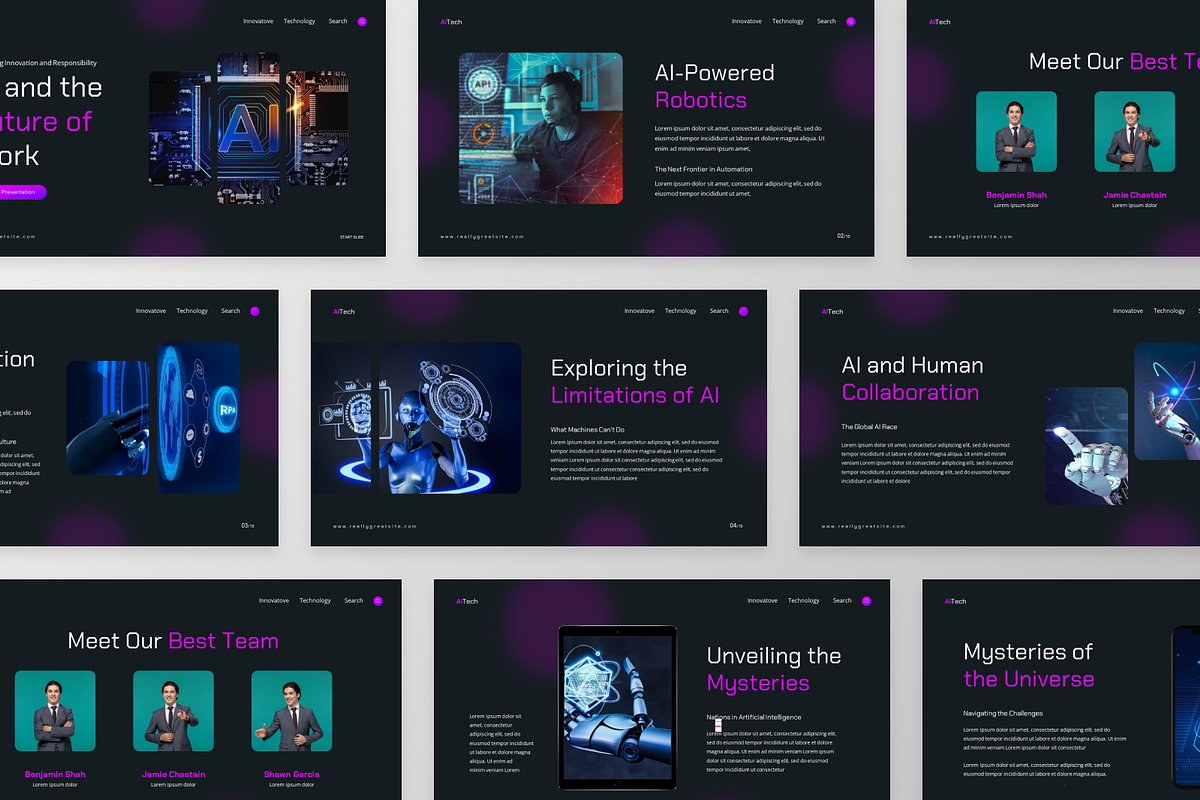Open www.reallygreatsite.com on the Limitations of AI slide

coord(376,526)
